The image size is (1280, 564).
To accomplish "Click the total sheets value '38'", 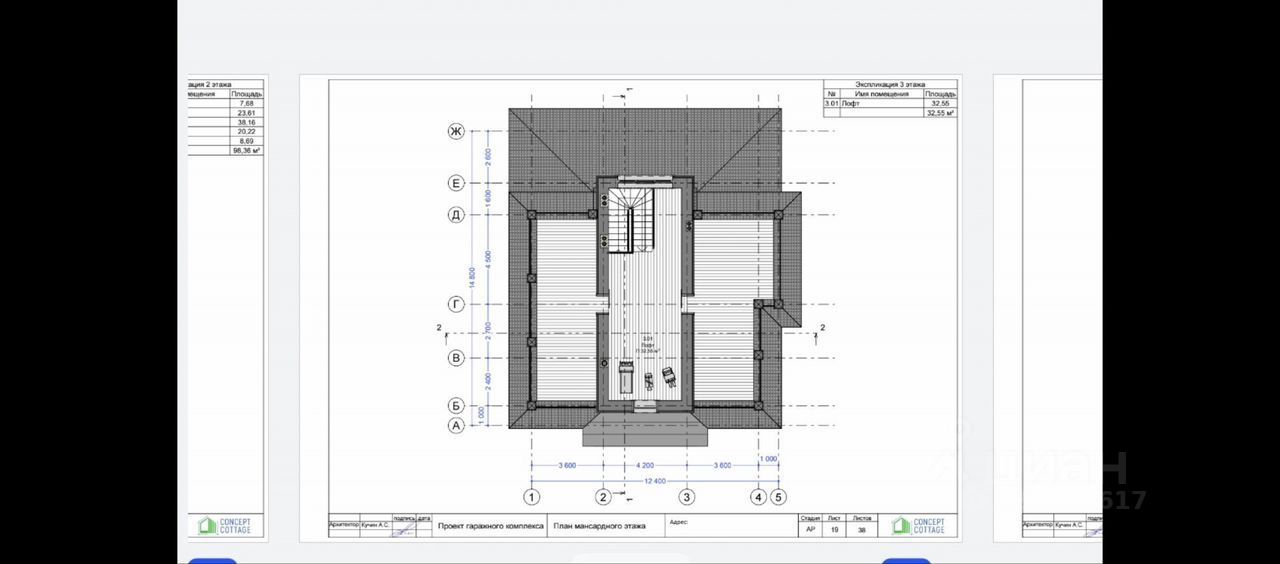I will [862, 532].
